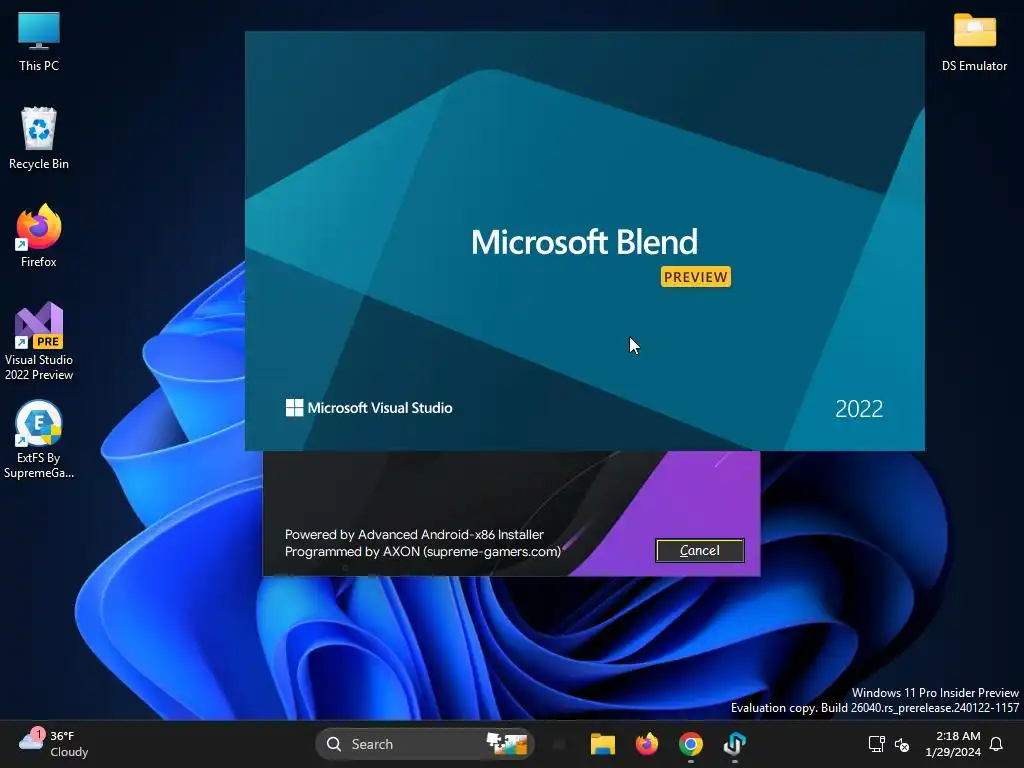Open notification bell in system tray
Image resolution: width=1024 pixels, height=768 pixels.
996,744
